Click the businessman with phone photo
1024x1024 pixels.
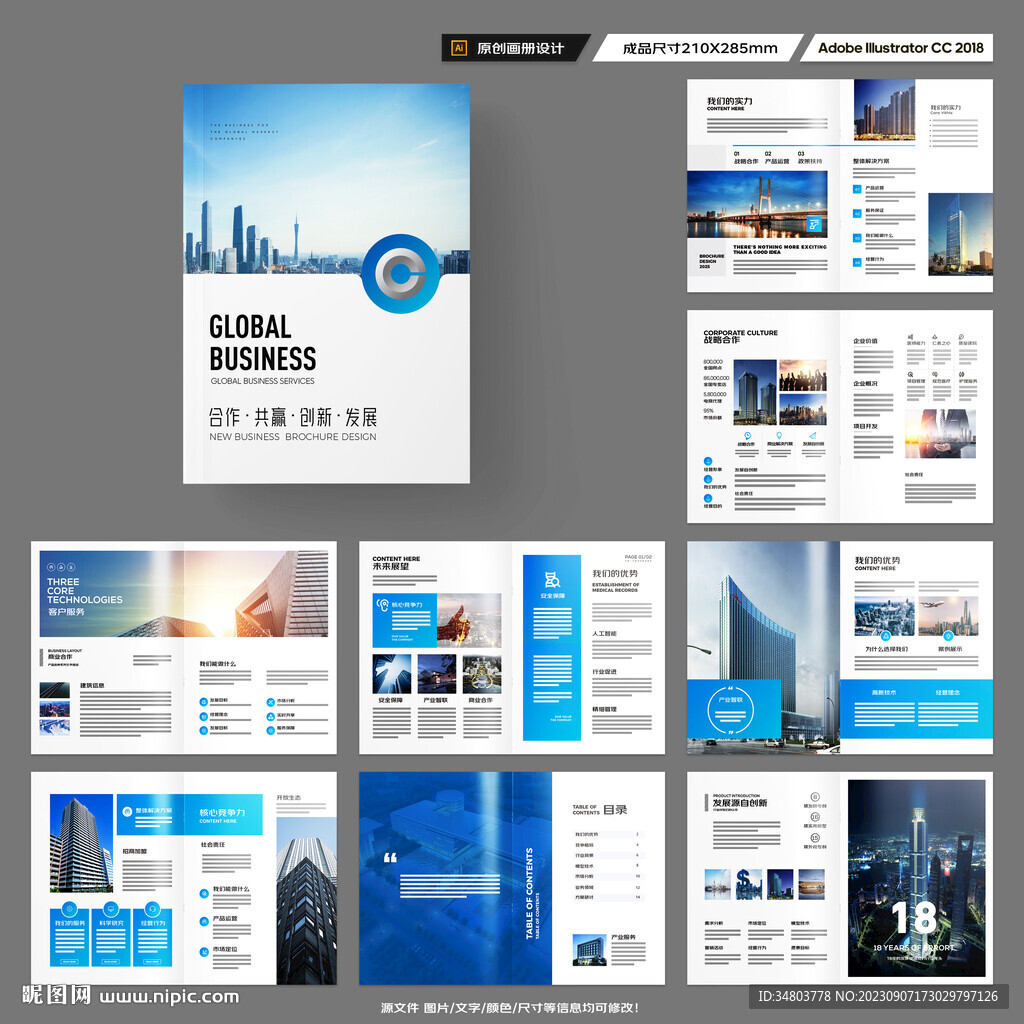pyautogui.click(x=940, y=434)
